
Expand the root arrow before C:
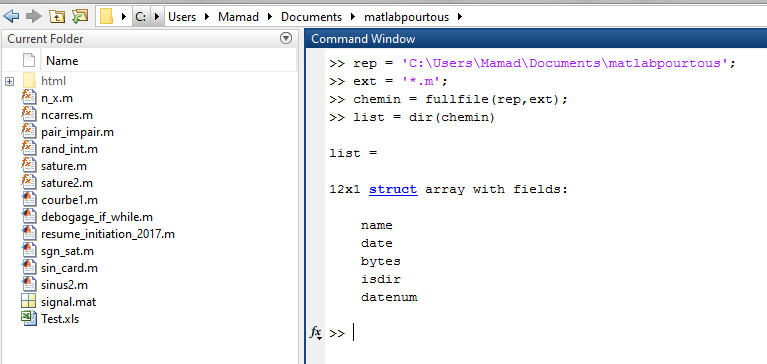point(124,17)
